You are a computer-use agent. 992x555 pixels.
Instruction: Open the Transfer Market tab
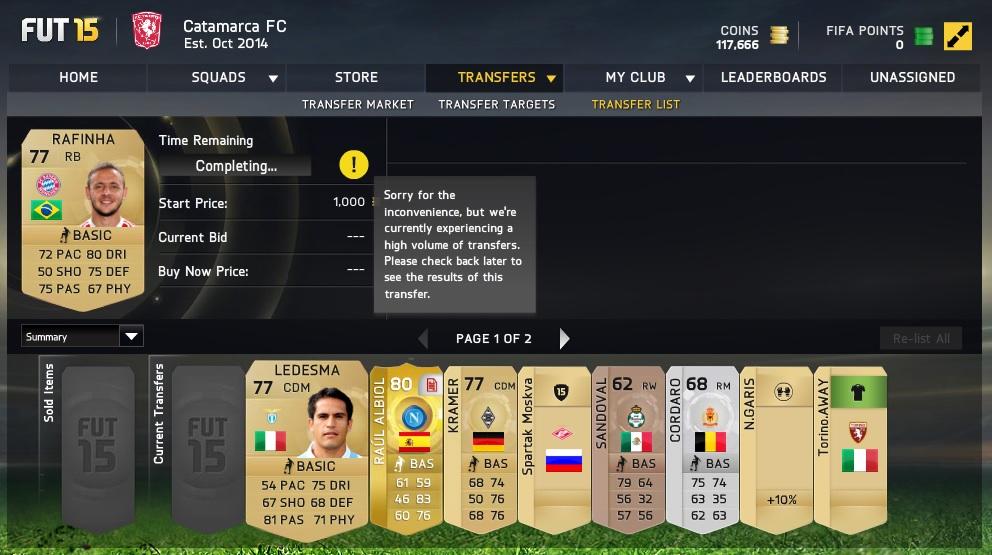[357, 104]
